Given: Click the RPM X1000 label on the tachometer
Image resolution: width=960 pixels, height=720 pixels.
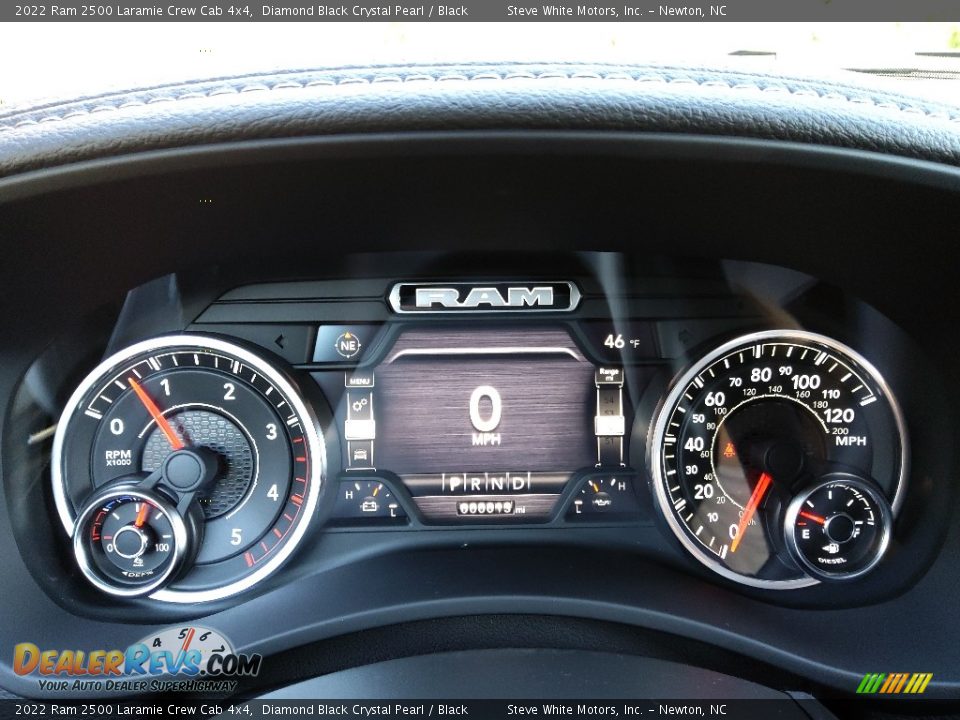Looking at the screenshot, I should coord(118,457).
